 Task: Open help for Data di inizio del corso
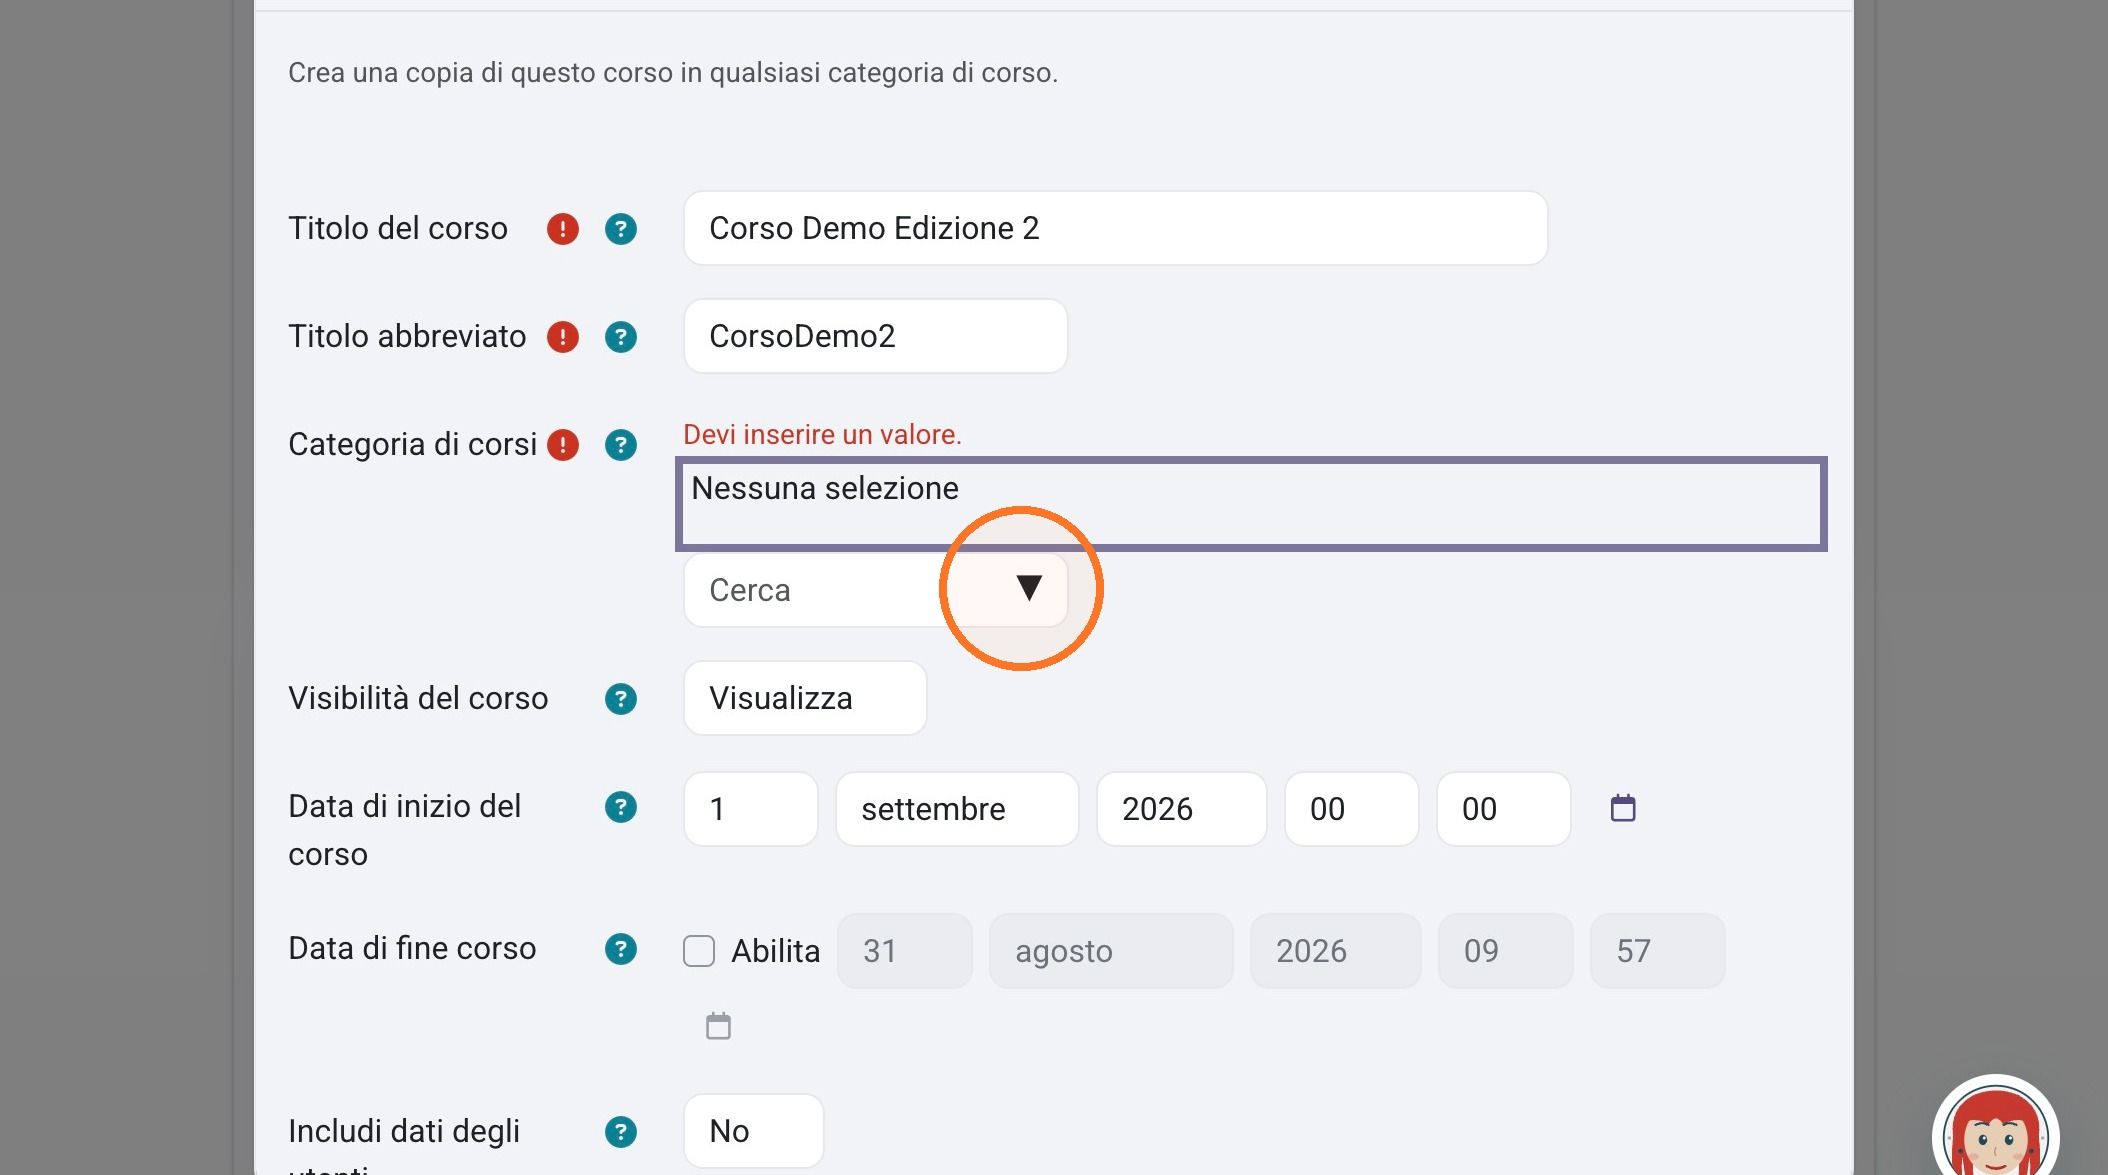pyautogui.click(x=621, y=807)
